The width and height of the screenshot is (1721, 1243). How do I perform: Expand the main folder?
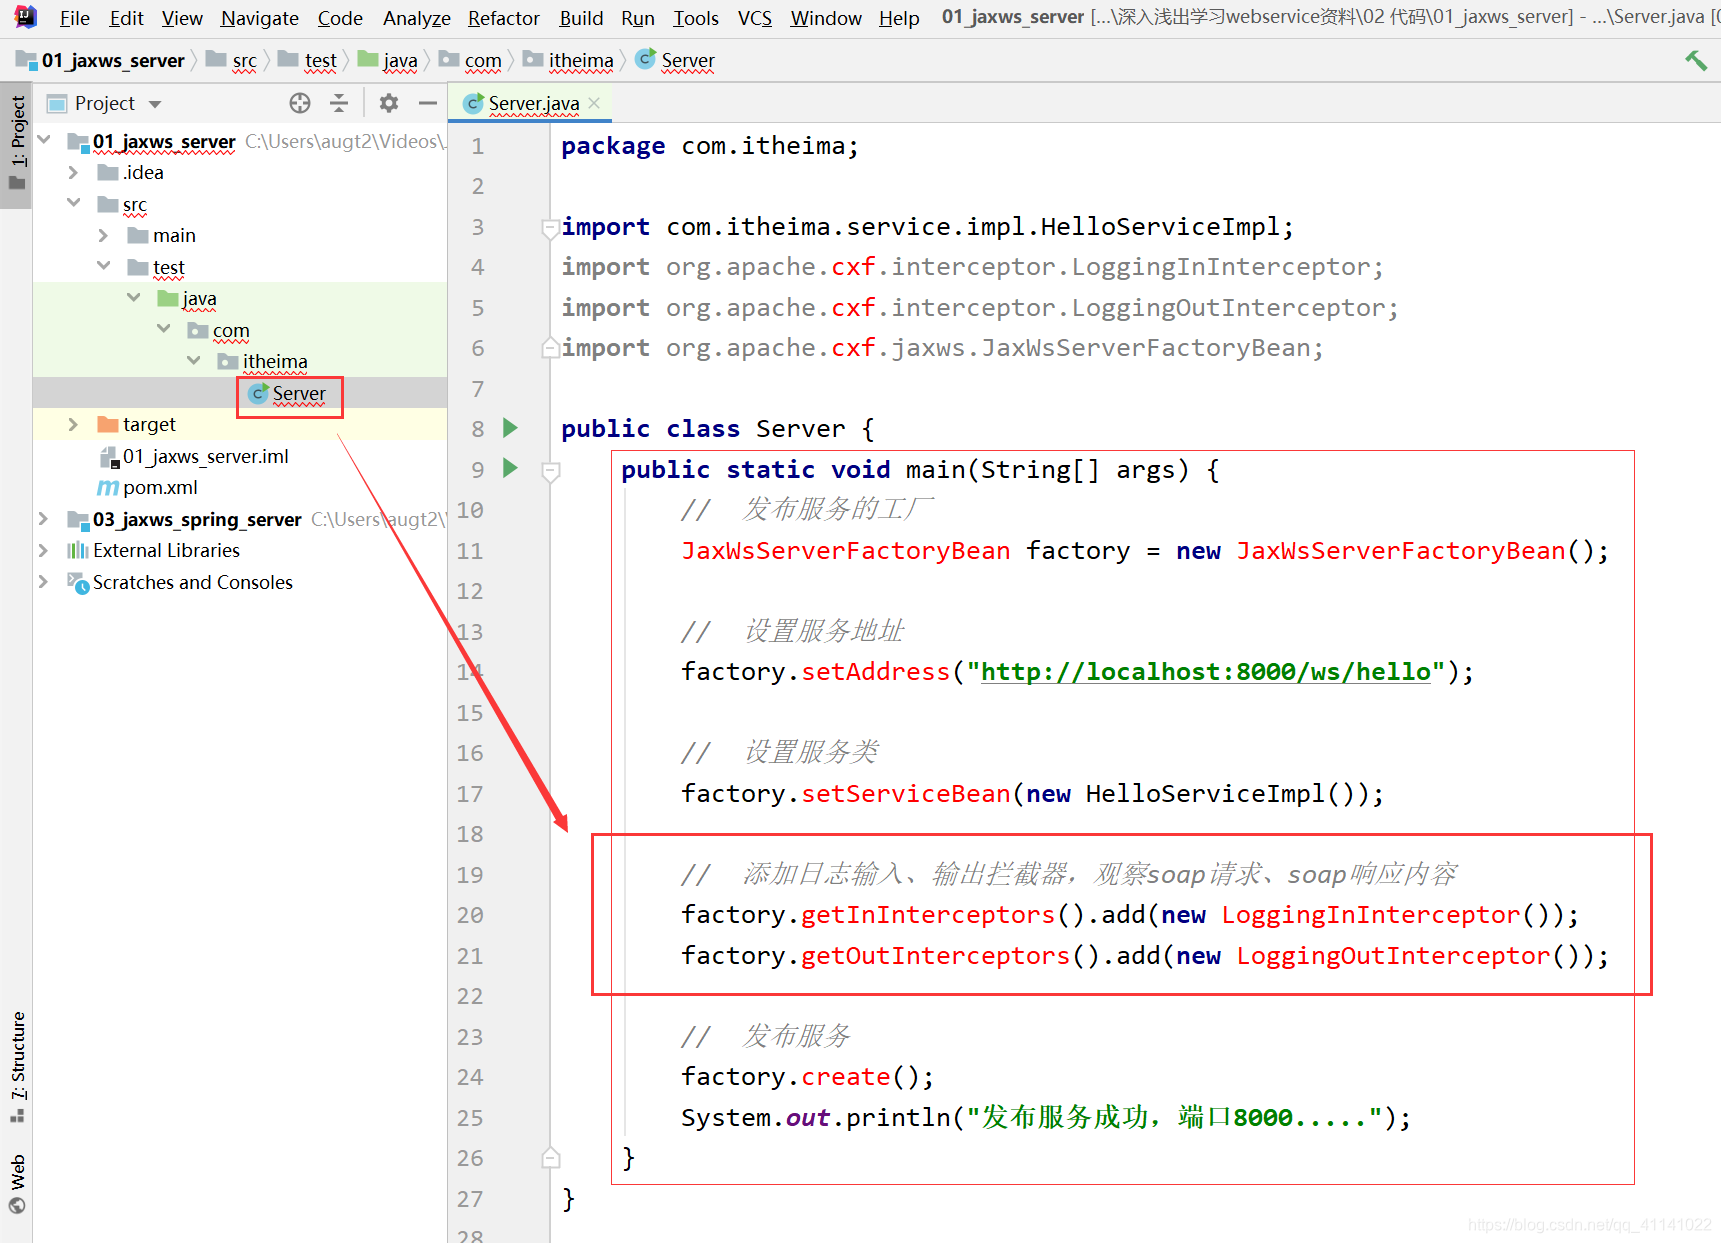[x=103, y=235]
